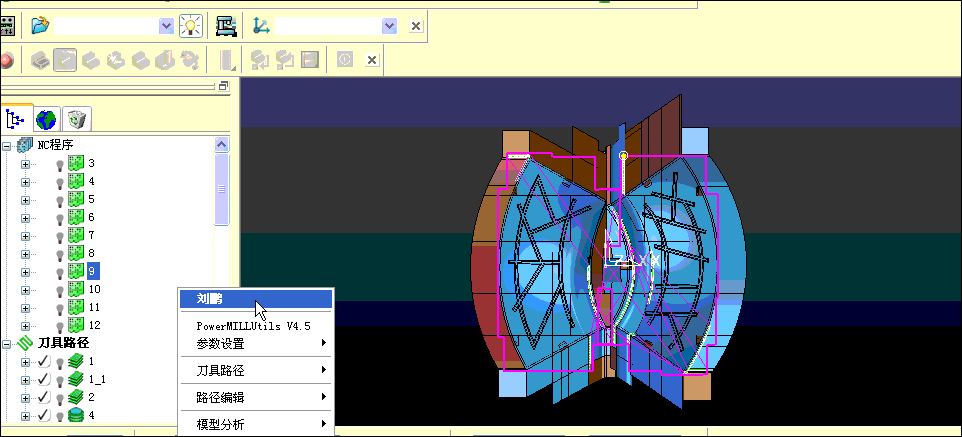
Task: Click the greyed cycle-arrows icon in second toolbar
Action: pyautogui.click(x=190, y=60)
